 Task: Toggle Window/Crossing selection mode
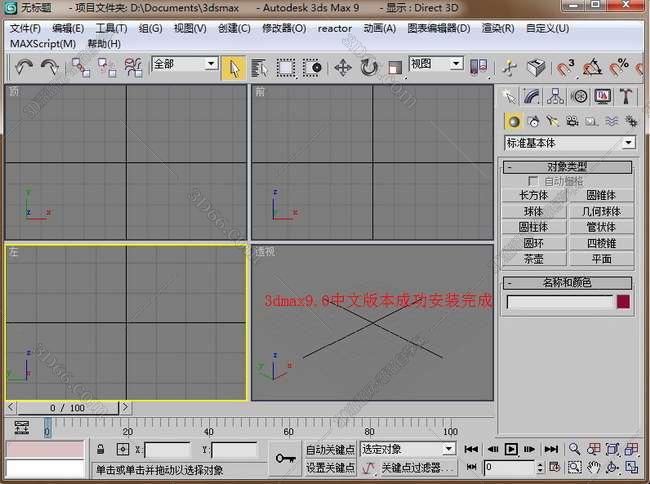point(312,68)
